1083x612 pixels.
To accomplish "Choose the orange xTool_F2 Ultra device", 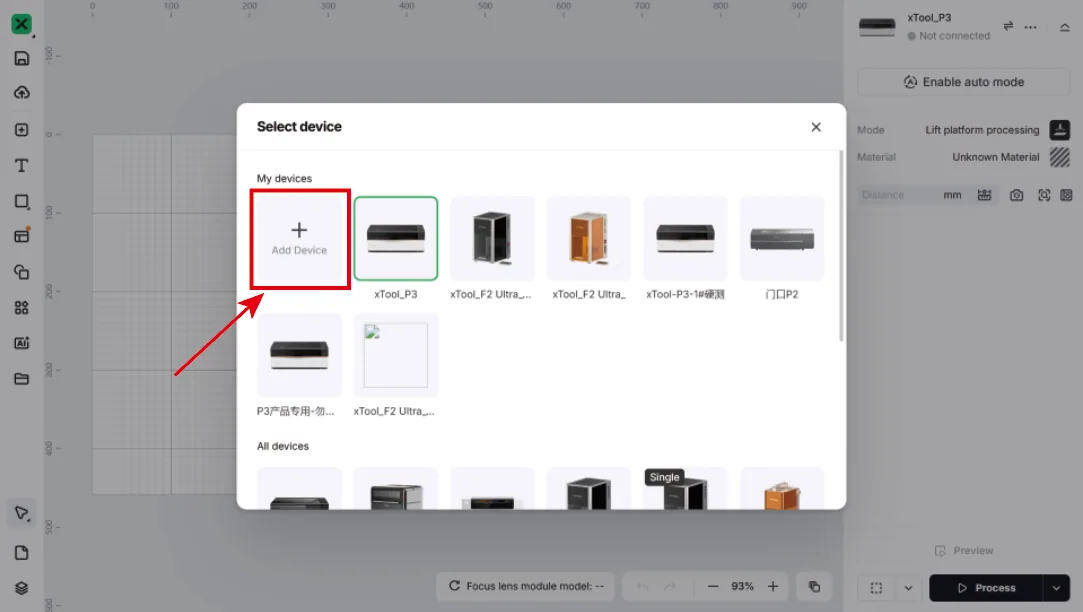I will click(x=588, y=238).
